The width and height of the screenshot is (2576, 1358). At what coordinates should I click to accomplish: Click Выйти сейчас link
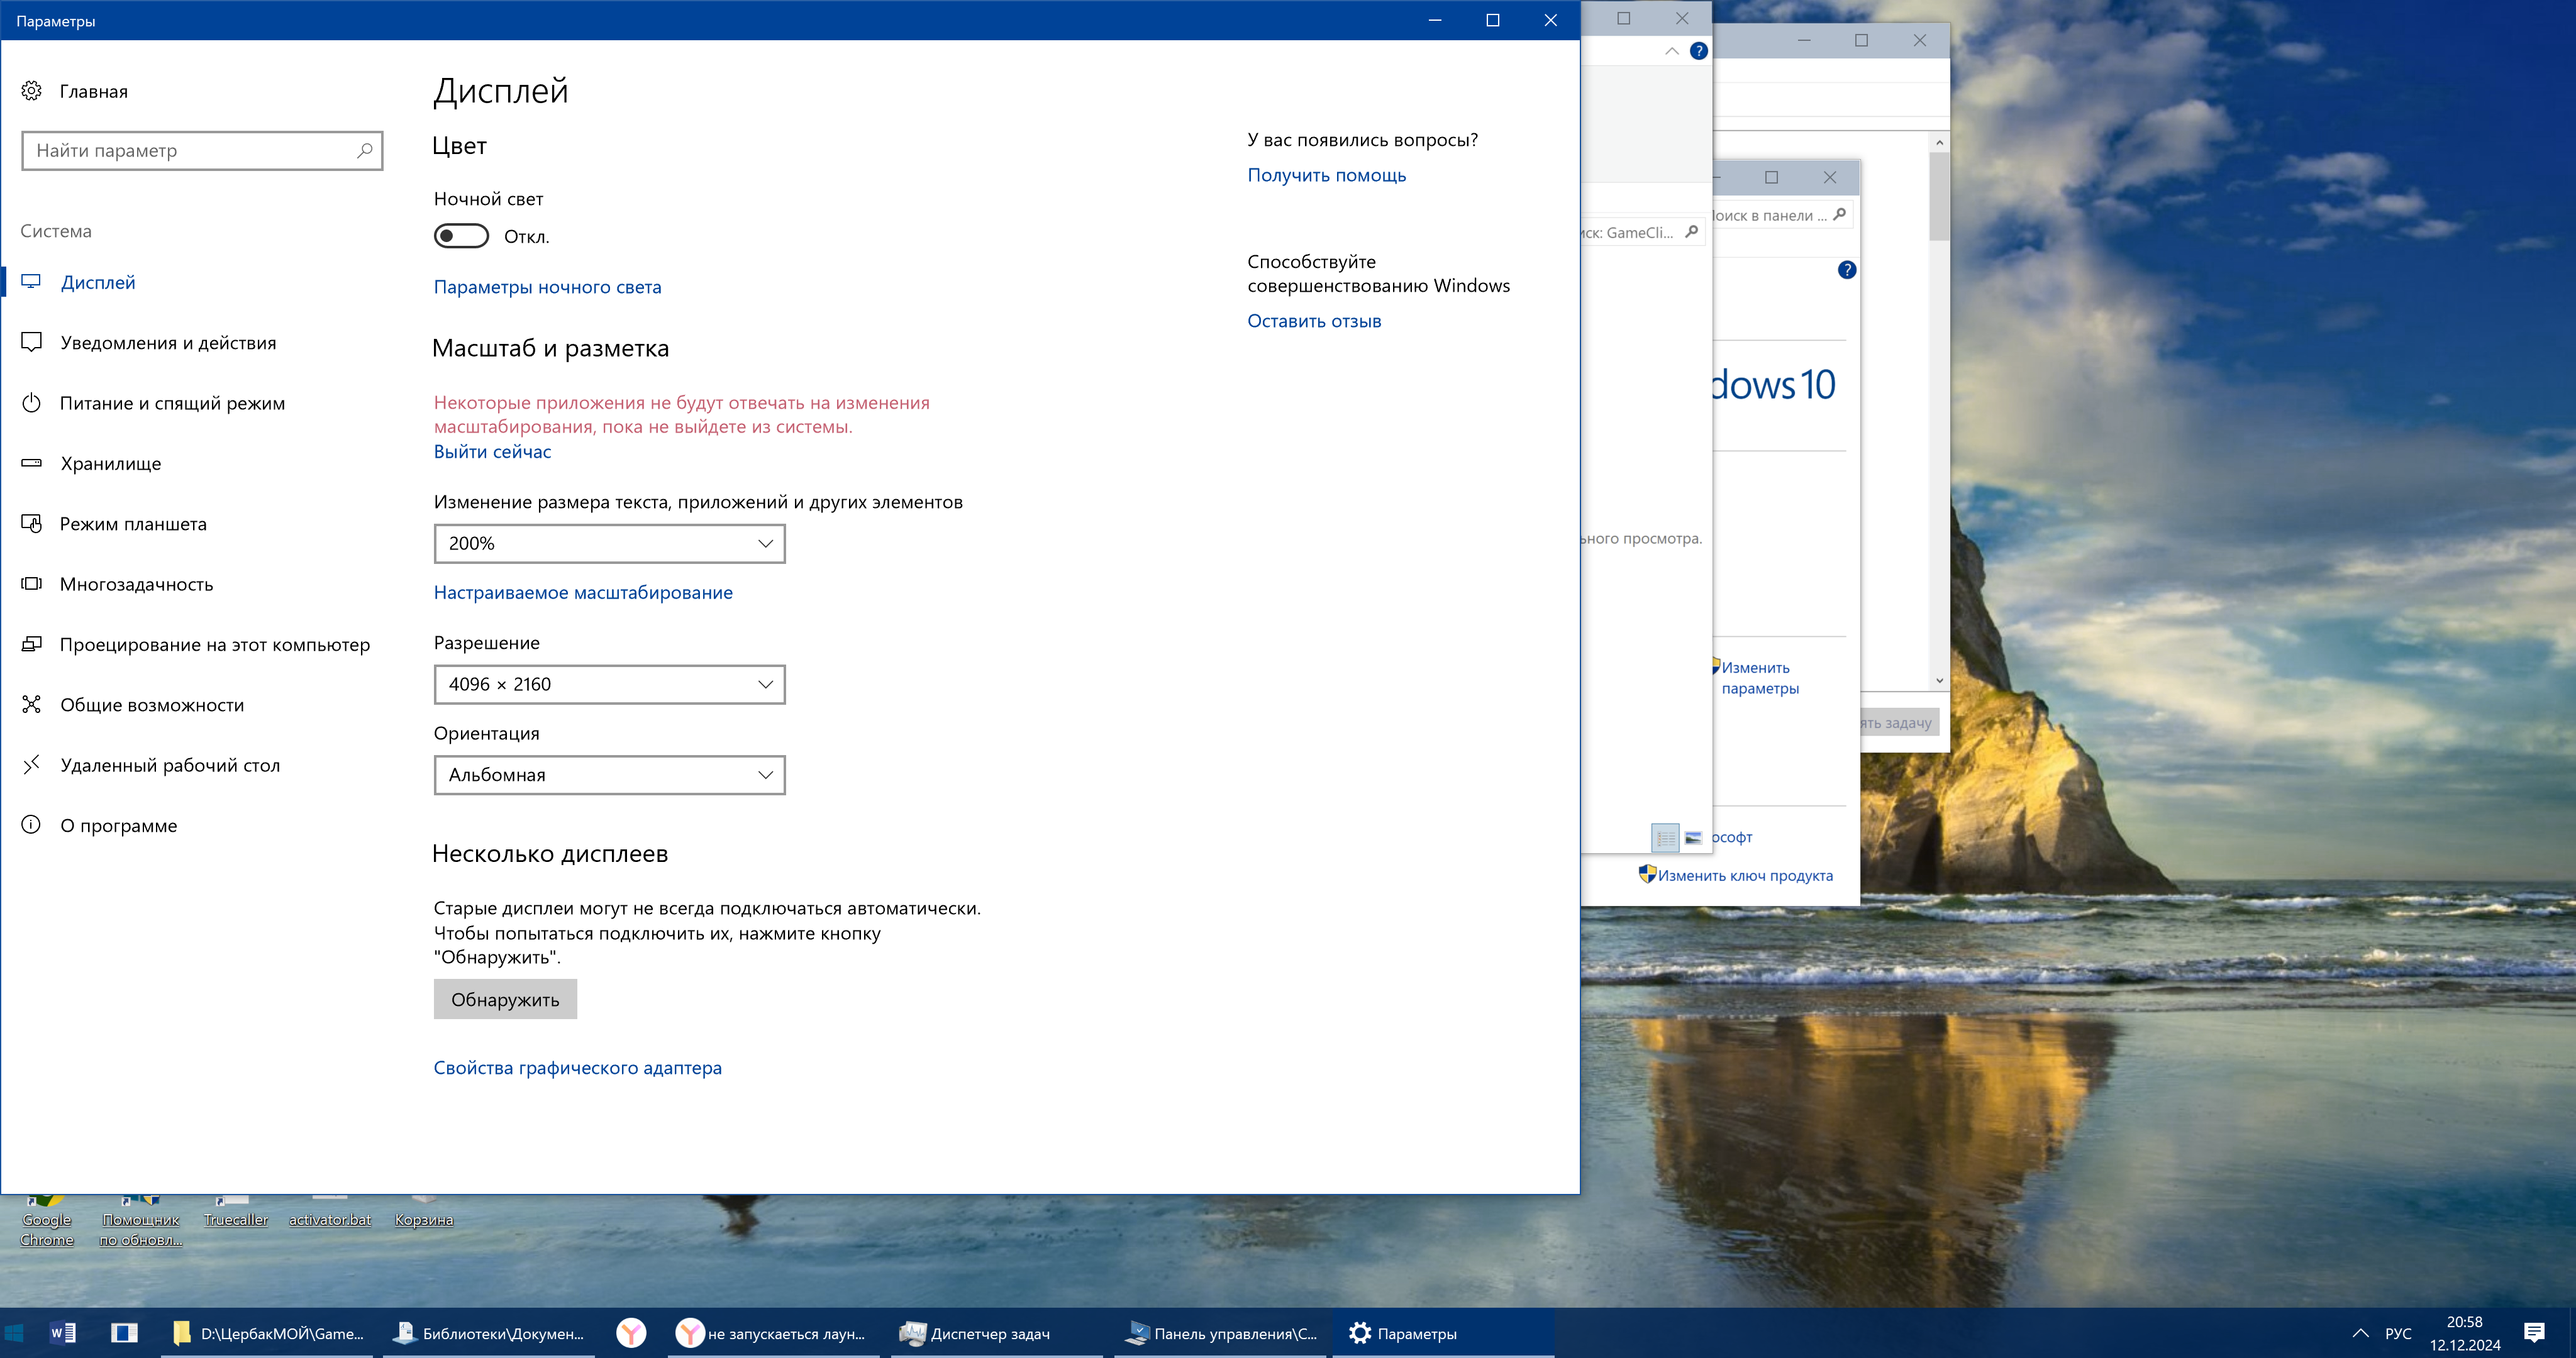(492, 451)
